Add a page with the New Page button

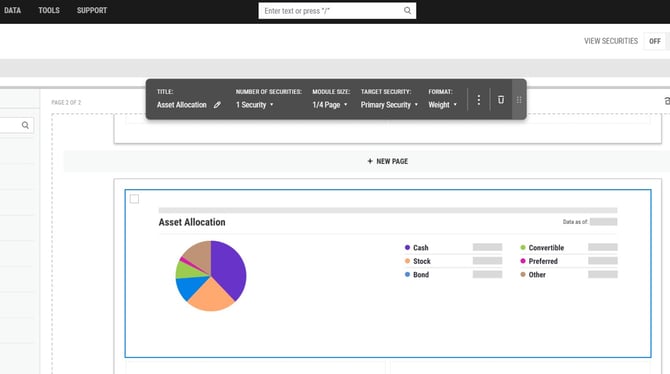click(388, 161)
